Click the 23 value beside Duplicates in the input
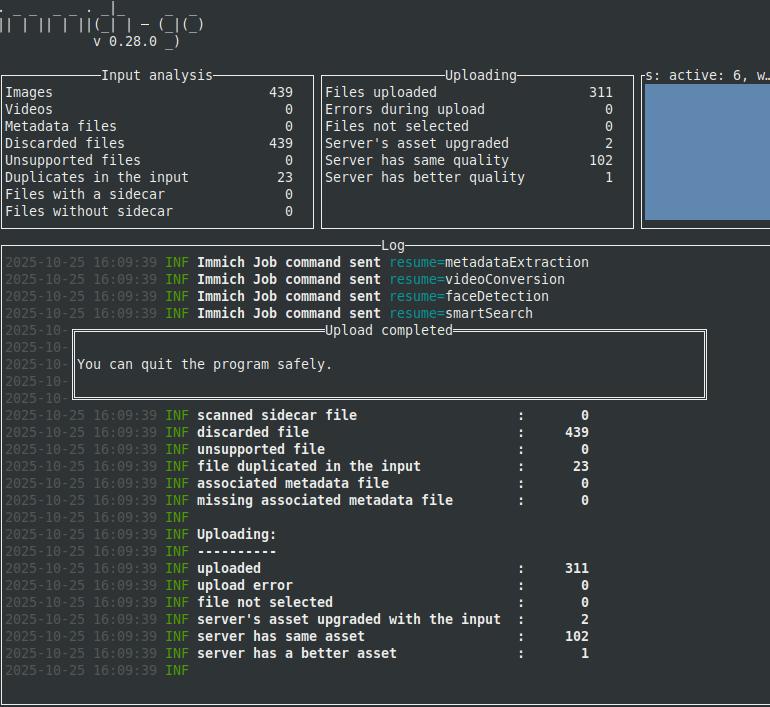Screen dimensions: 770x707 pos(285,177)
